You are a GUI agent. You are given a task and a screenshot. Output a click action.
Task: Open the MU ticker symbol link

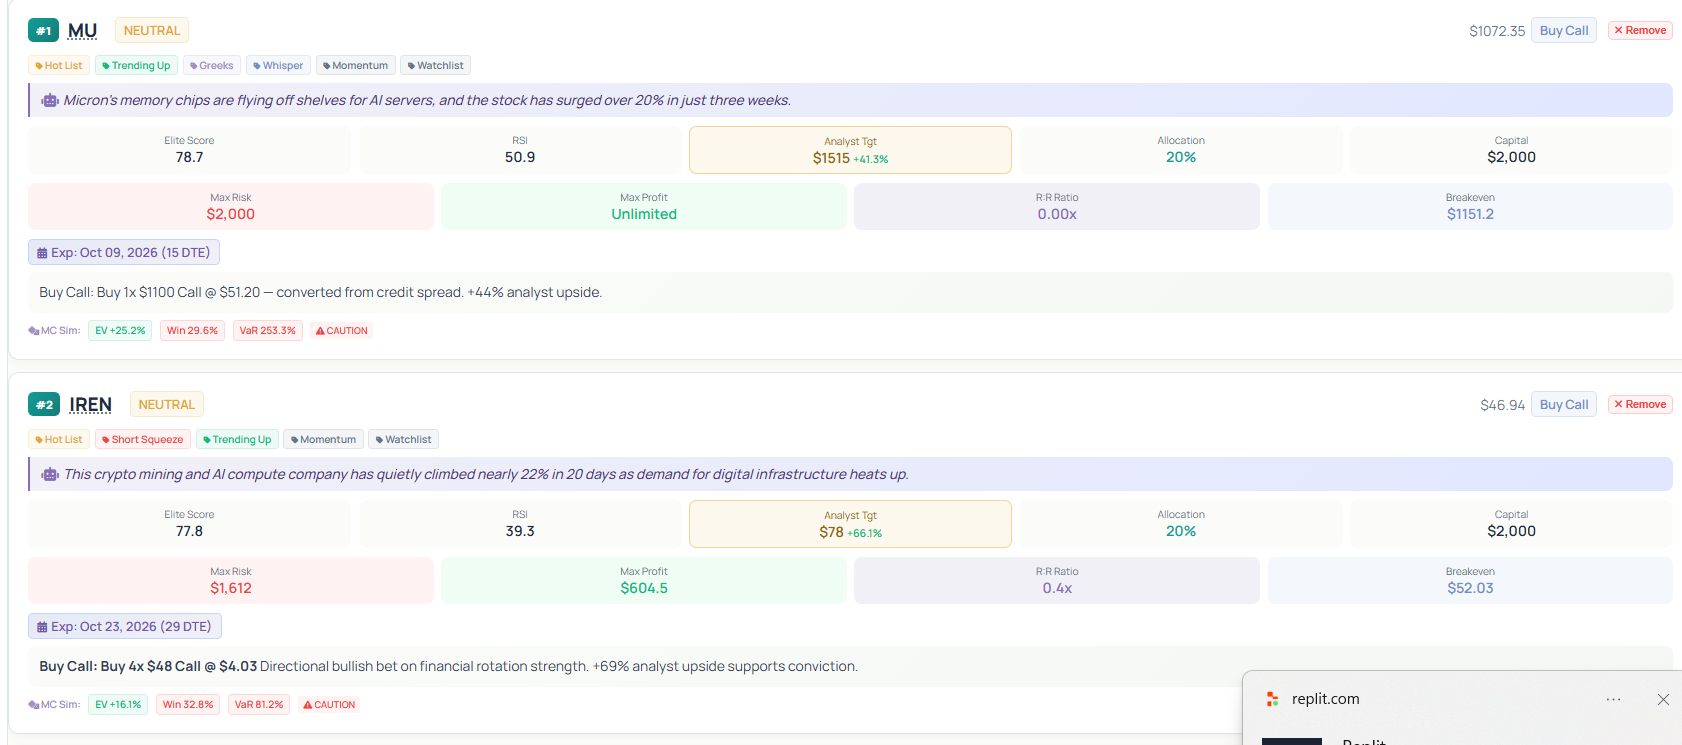[82, 31]
